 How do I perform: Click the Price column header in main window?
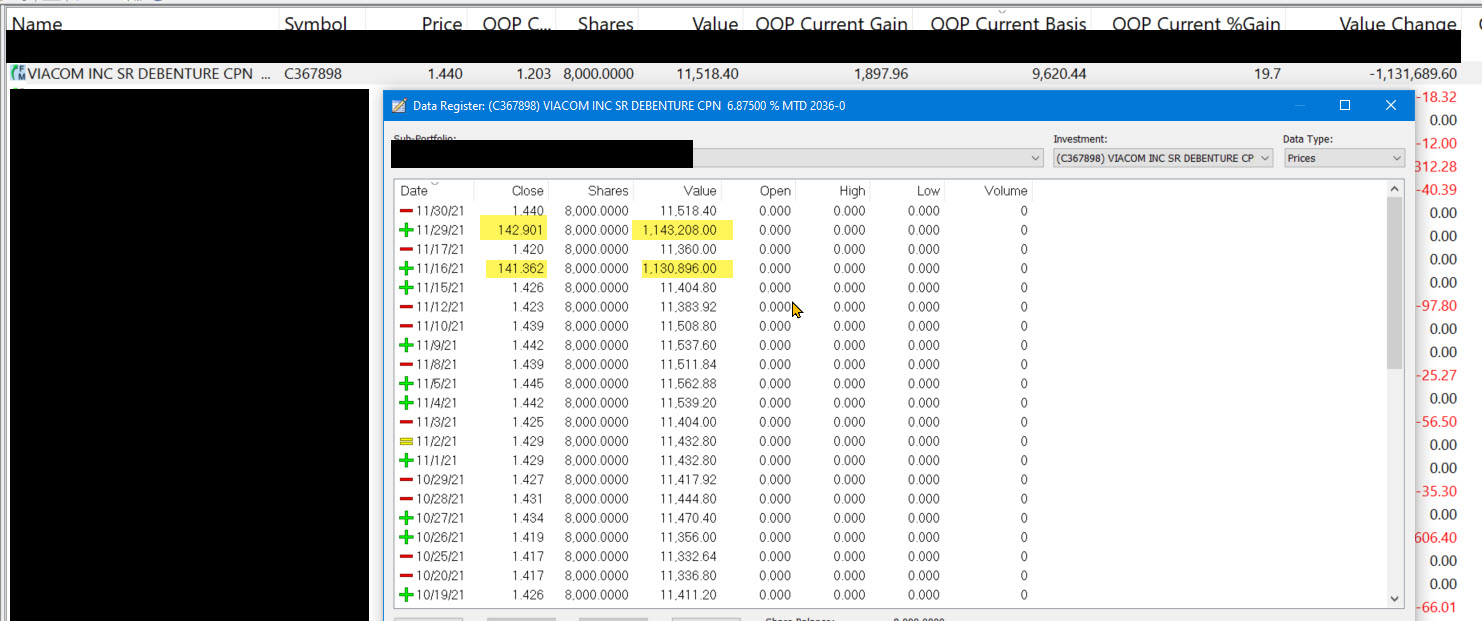click(418, 23)
